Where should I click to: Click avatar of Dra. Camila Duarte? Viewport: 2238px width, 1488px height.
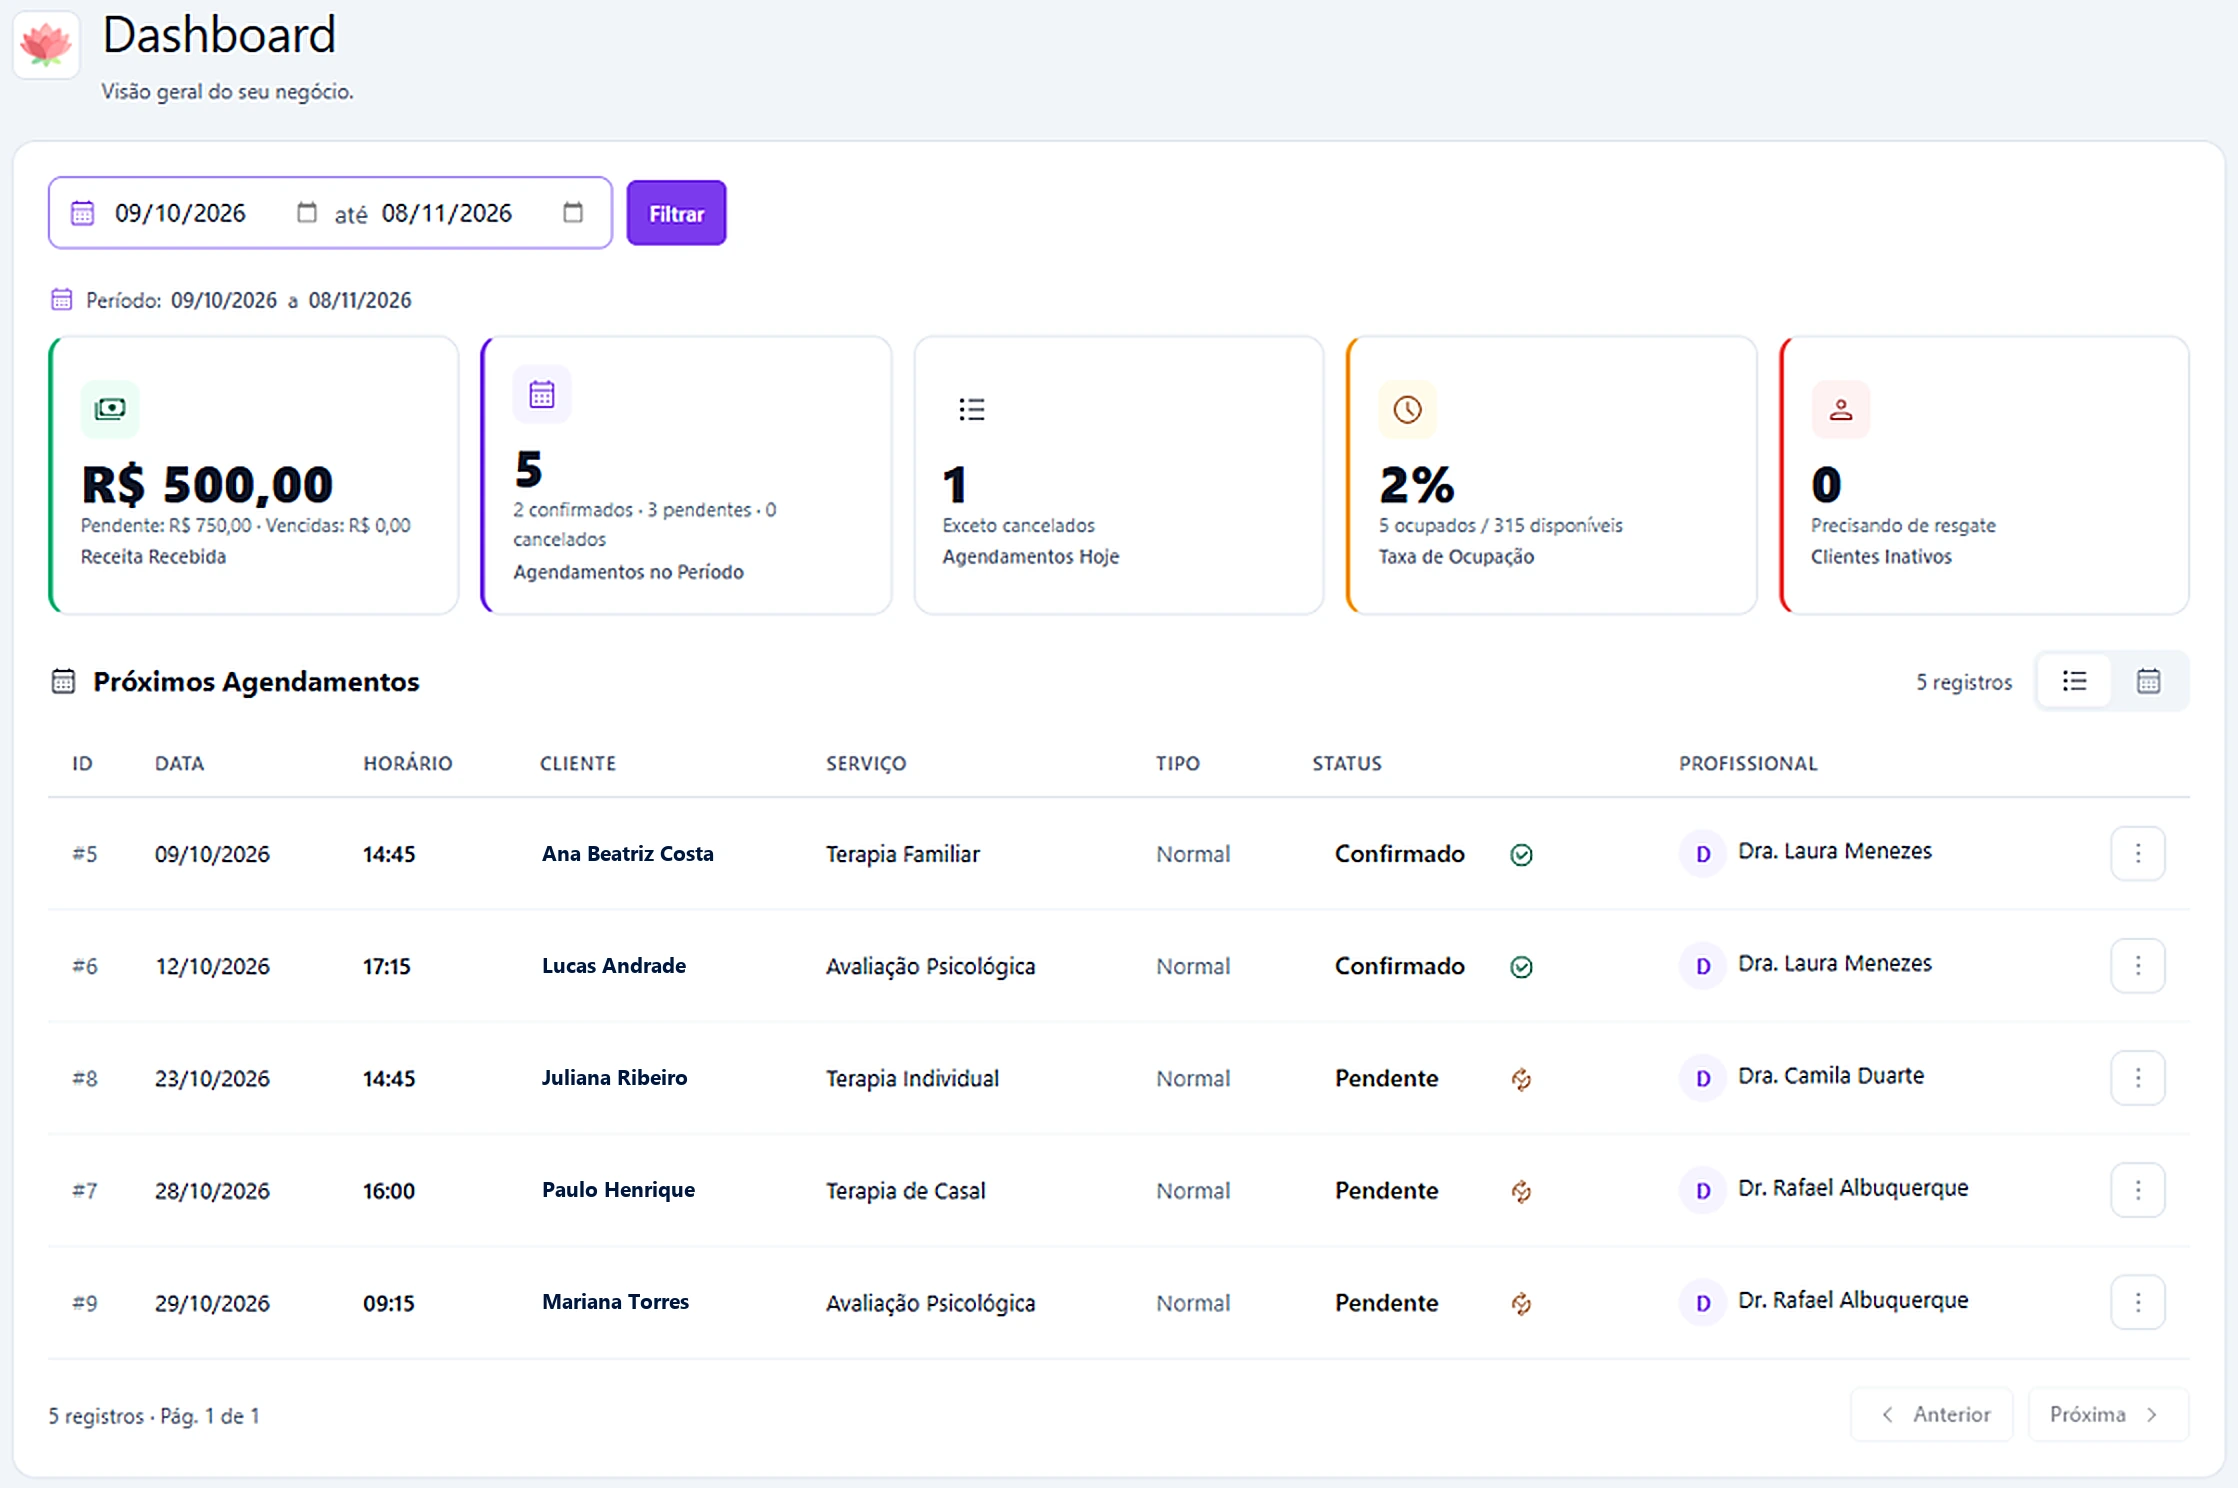point(1702,1078)
